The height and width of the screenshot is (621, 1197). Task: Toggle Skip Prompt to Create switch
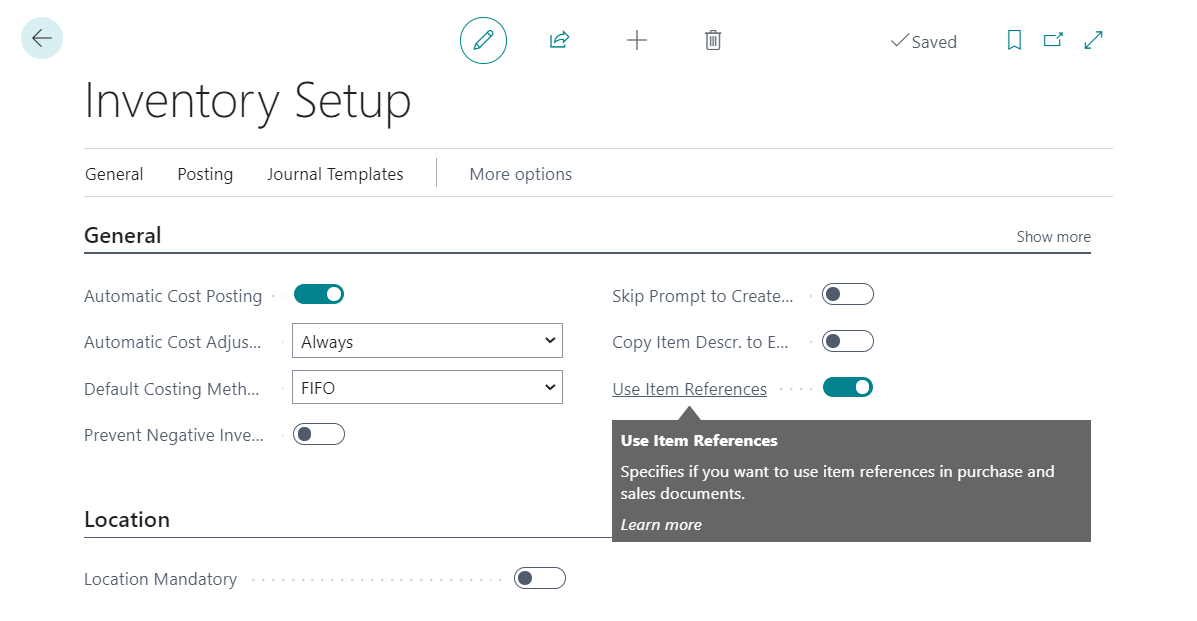(847, 294)
